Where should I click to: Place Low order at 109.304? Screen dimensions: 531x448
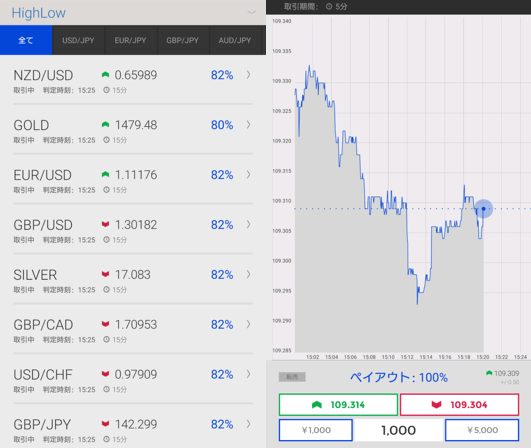point(460,405)
